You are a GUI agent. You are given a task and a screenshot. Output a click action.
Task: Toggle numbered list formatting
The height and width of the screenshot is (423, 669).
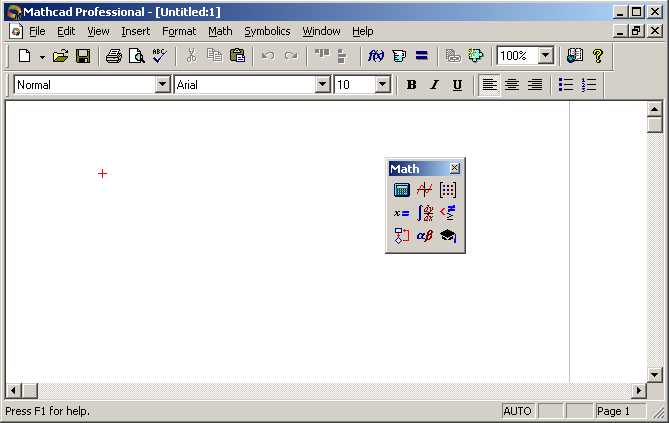(589, 85)
